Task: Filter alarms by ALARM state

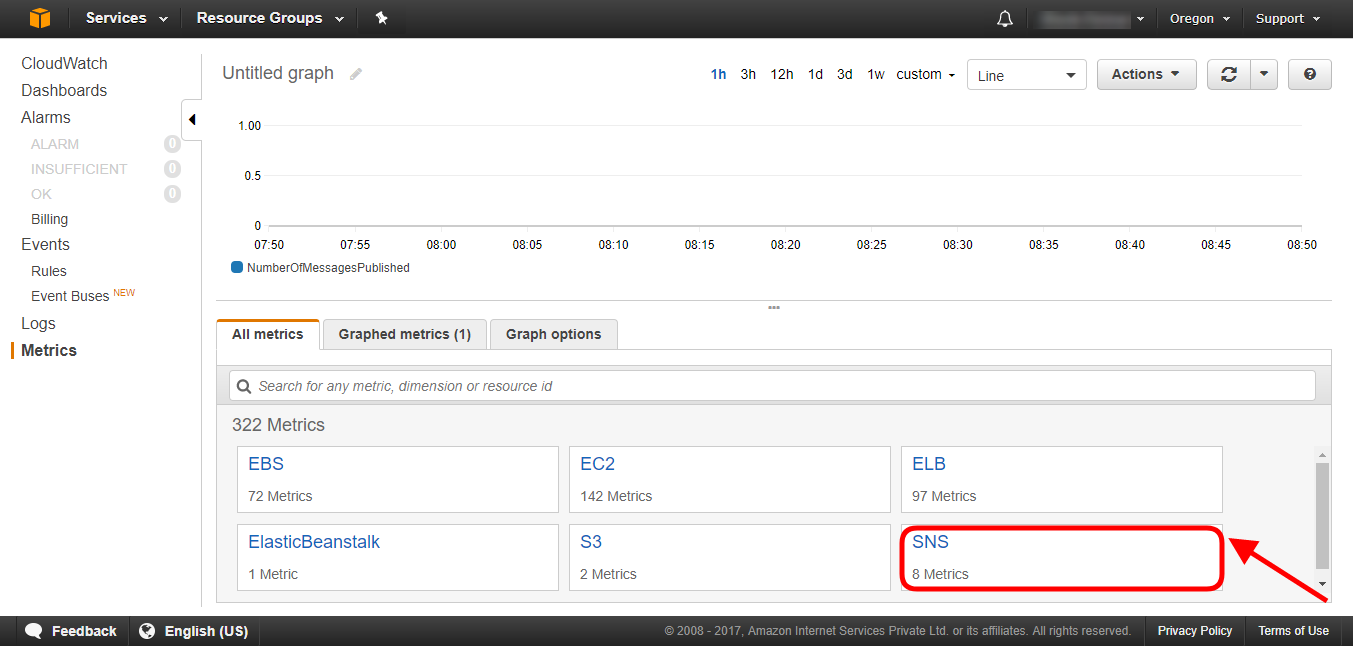Action: [55, 144]
